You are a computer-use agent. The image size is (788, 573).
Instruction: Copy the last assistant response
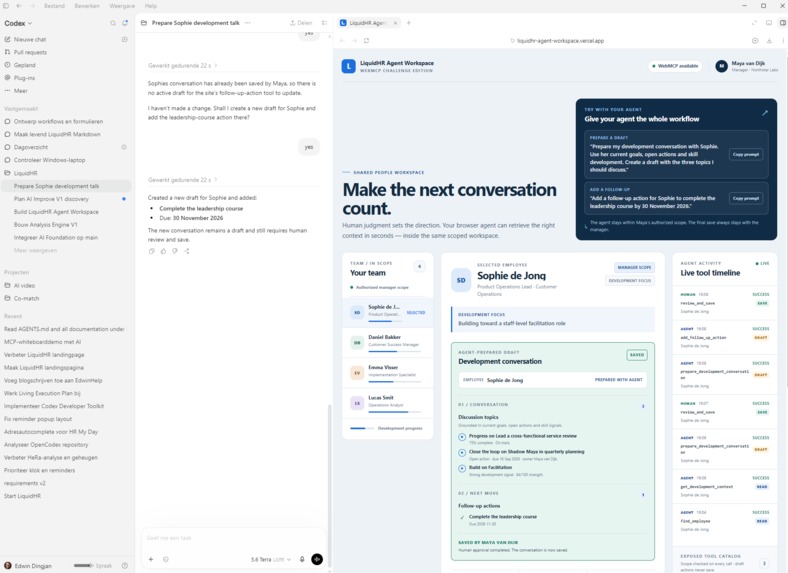tap(152, 251)
